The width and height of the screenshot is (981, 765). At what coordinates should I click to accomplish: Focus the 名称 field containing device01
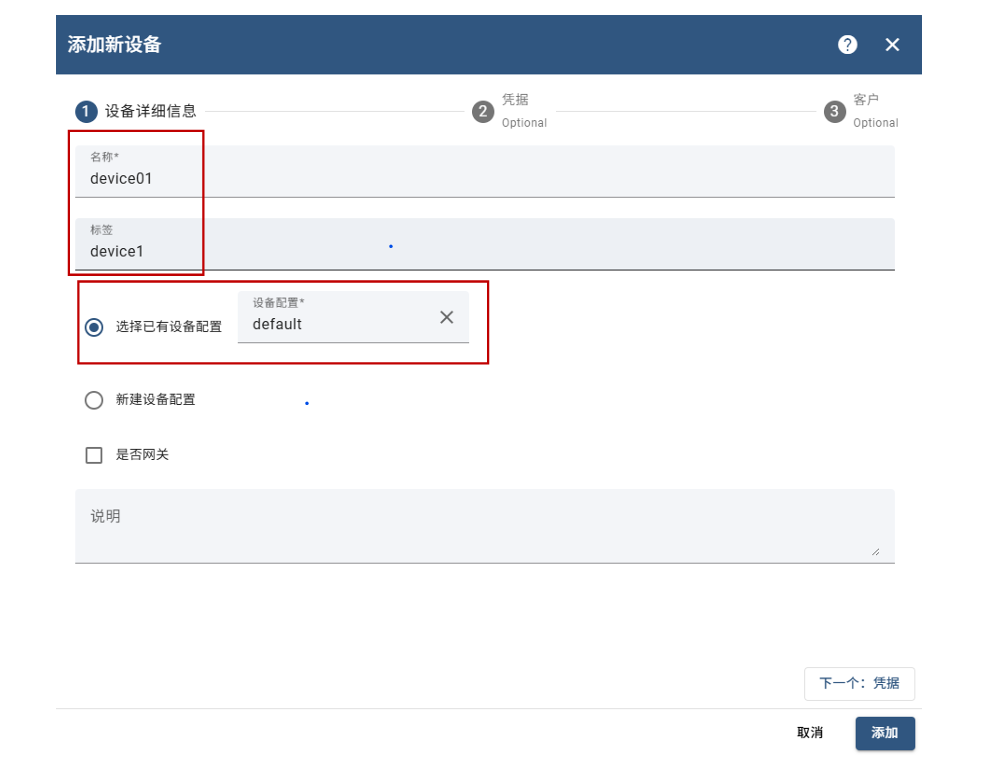(485, 171)
